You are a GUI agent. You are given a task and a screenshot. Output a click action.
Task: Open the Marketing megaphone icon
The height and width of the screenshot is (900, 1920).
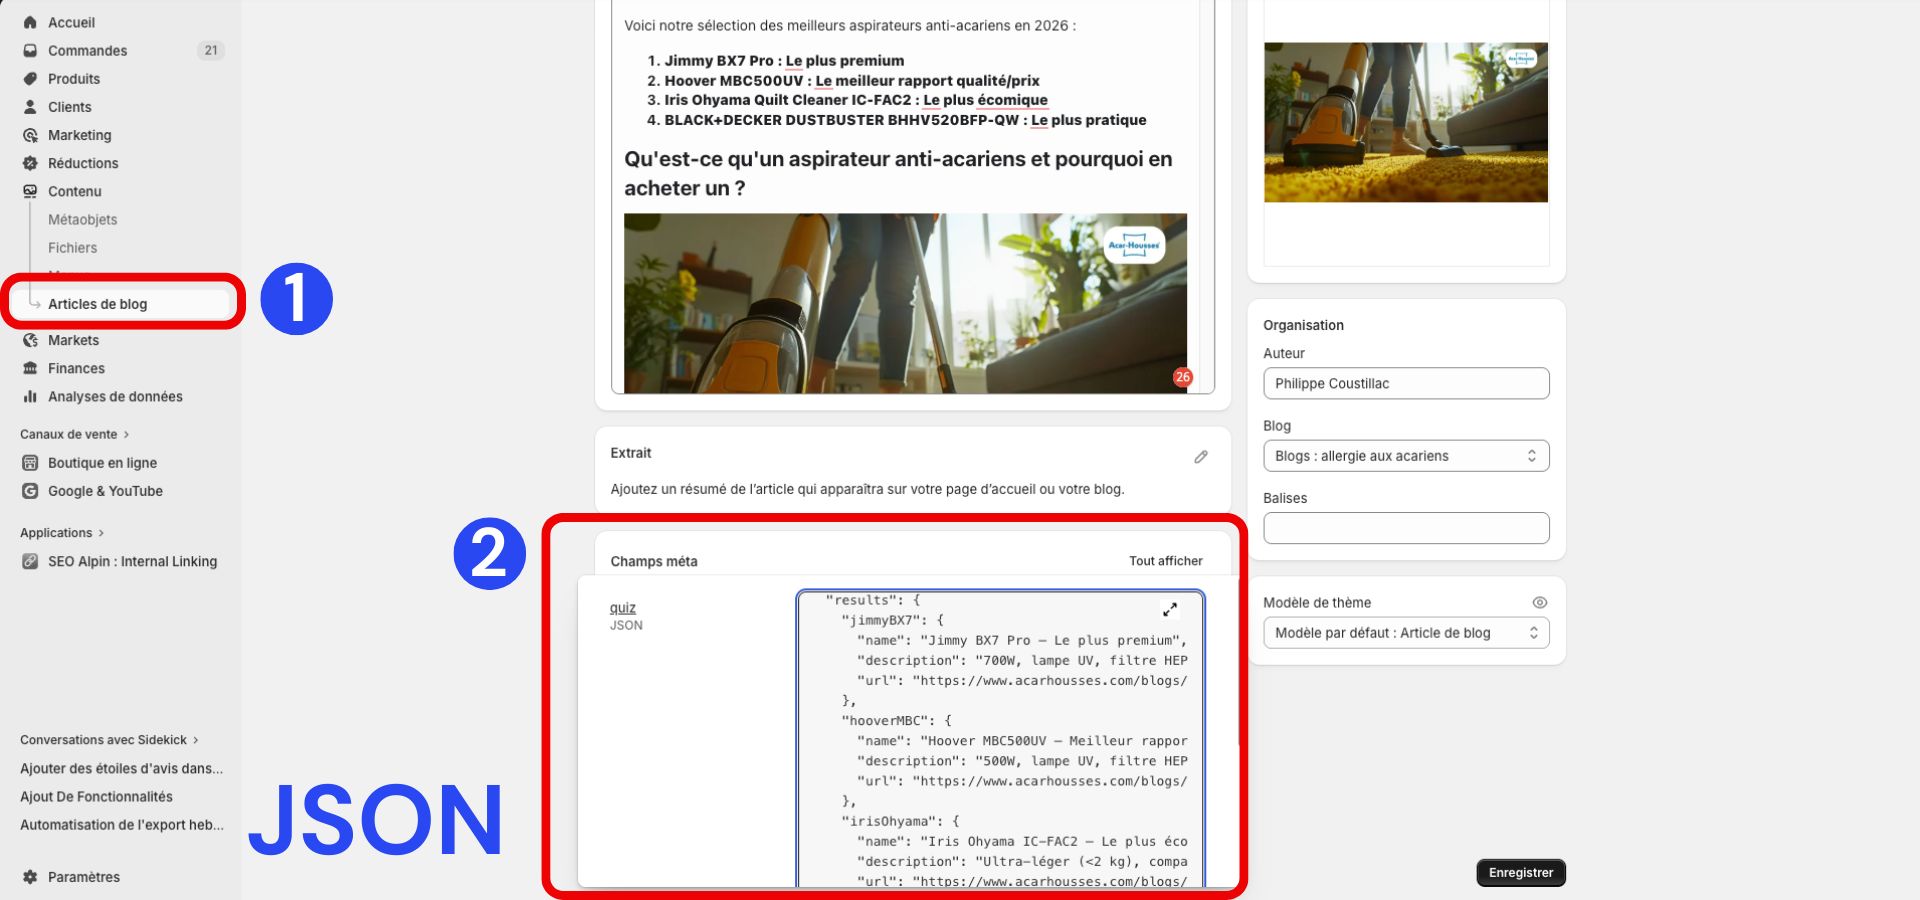point(29,135)
